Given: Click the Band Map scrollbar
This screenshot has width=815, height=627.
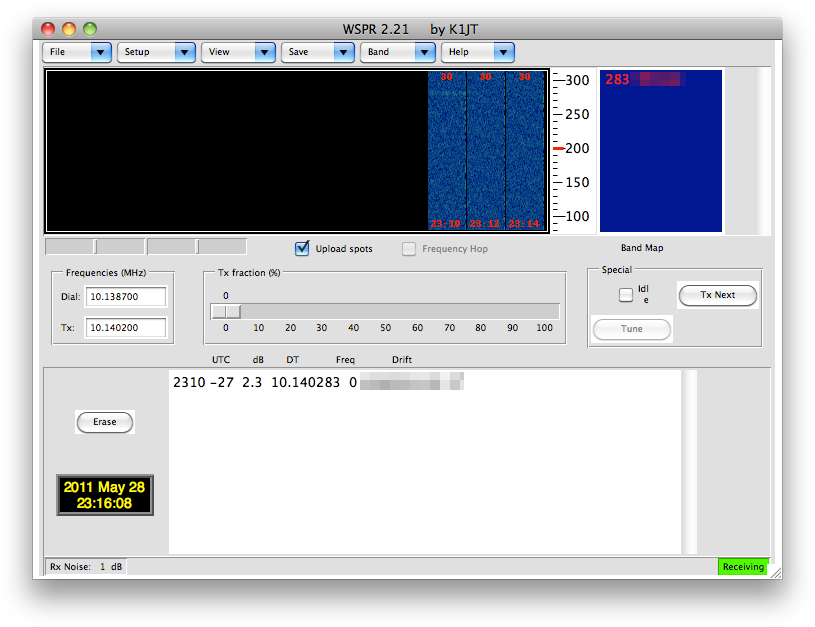Looking at the screenshot, I should tap(763, 151).
